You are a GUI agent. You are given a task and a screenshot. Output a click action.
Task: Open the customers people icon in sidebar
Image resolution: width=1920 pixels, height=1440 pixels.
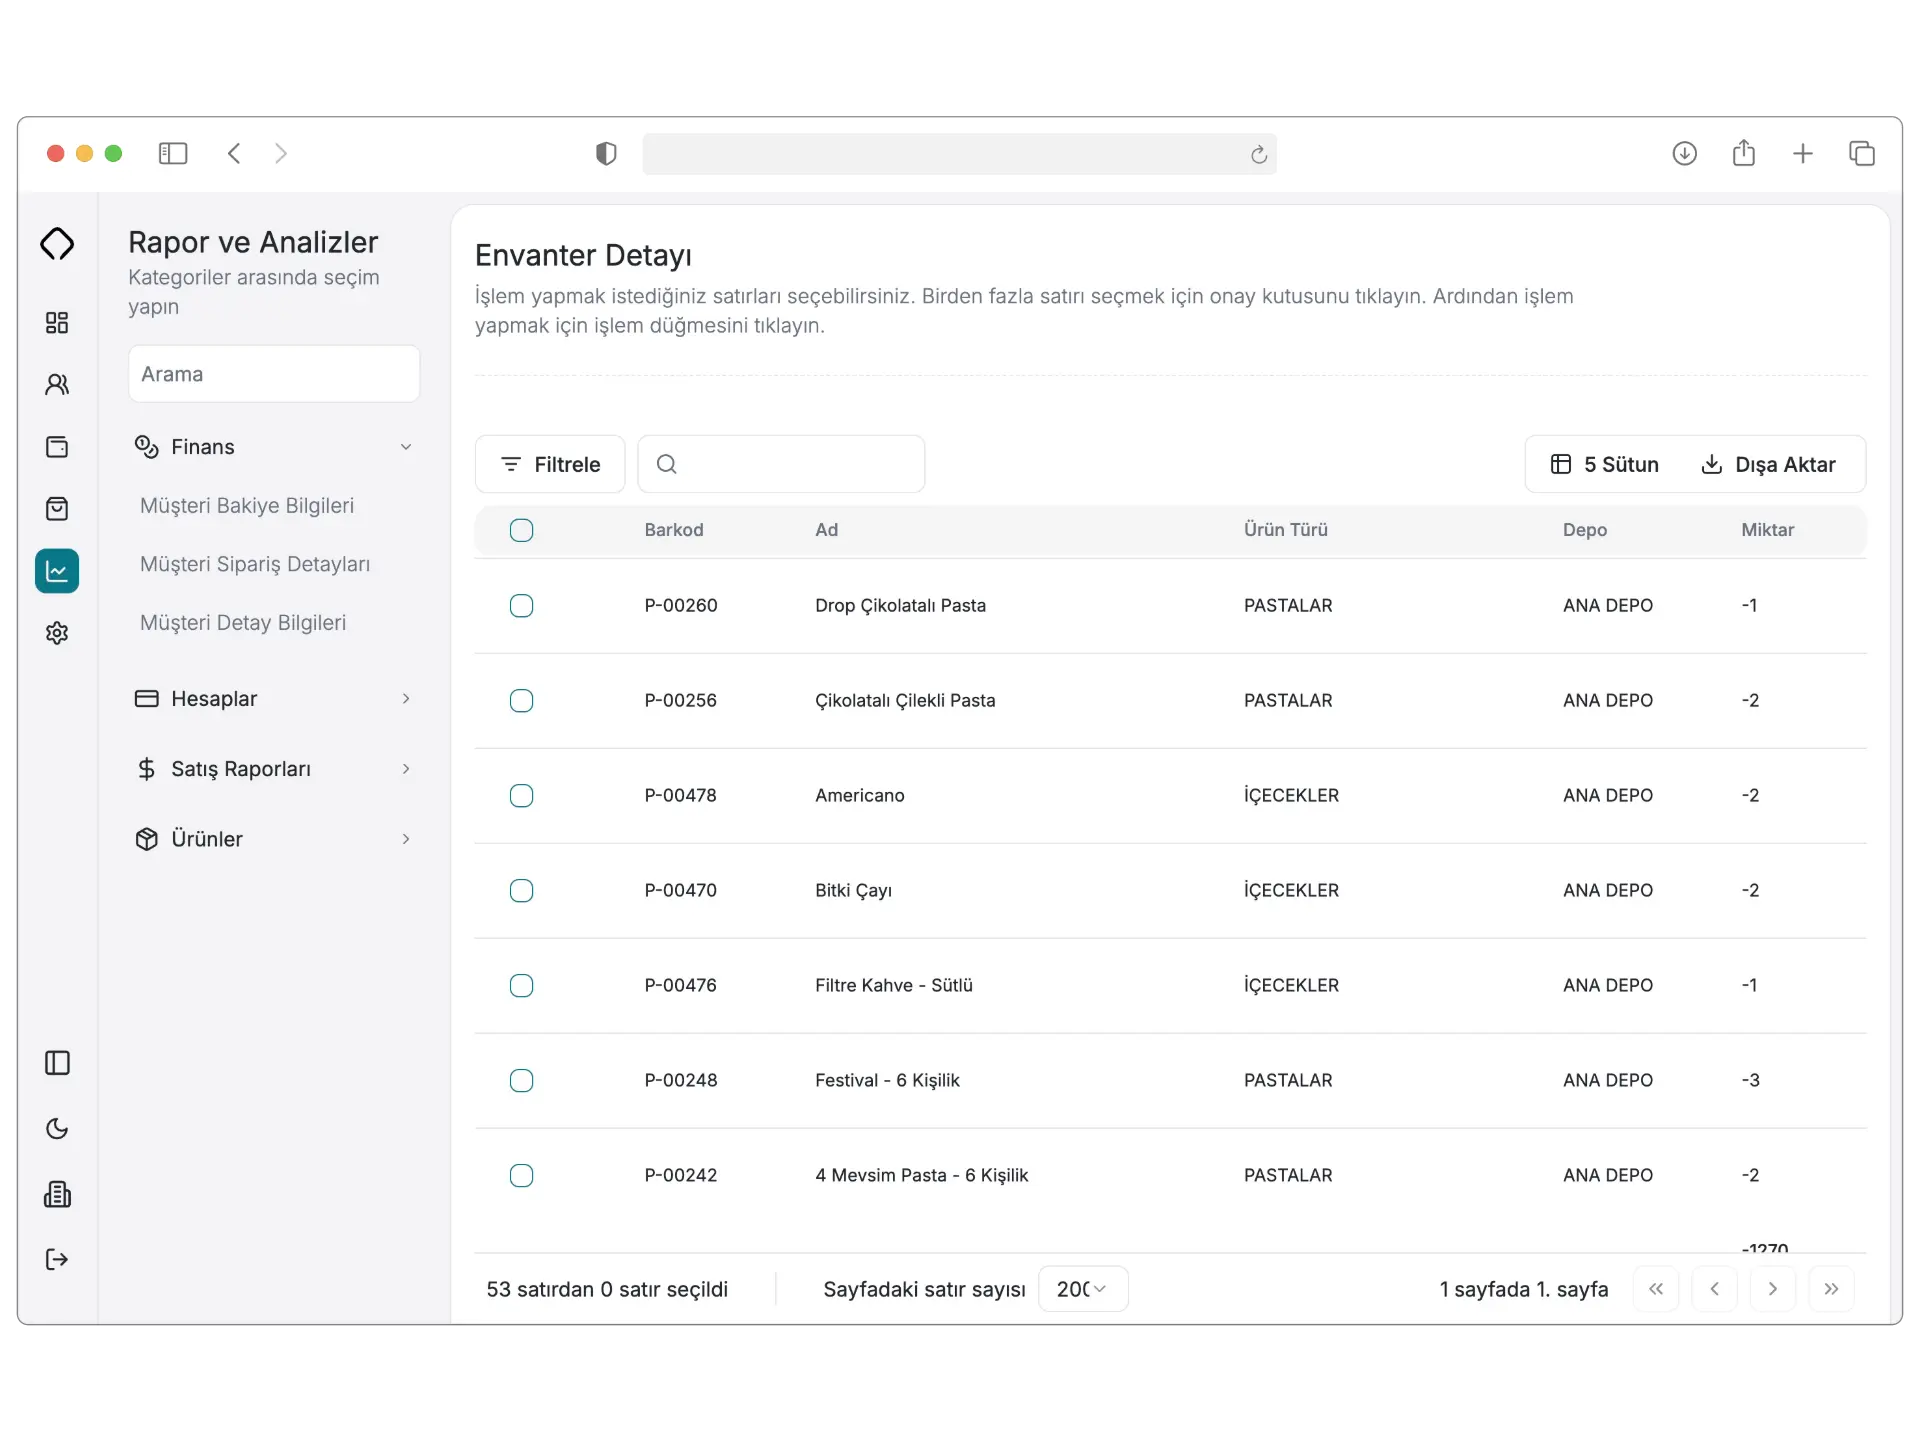point(57,384)
